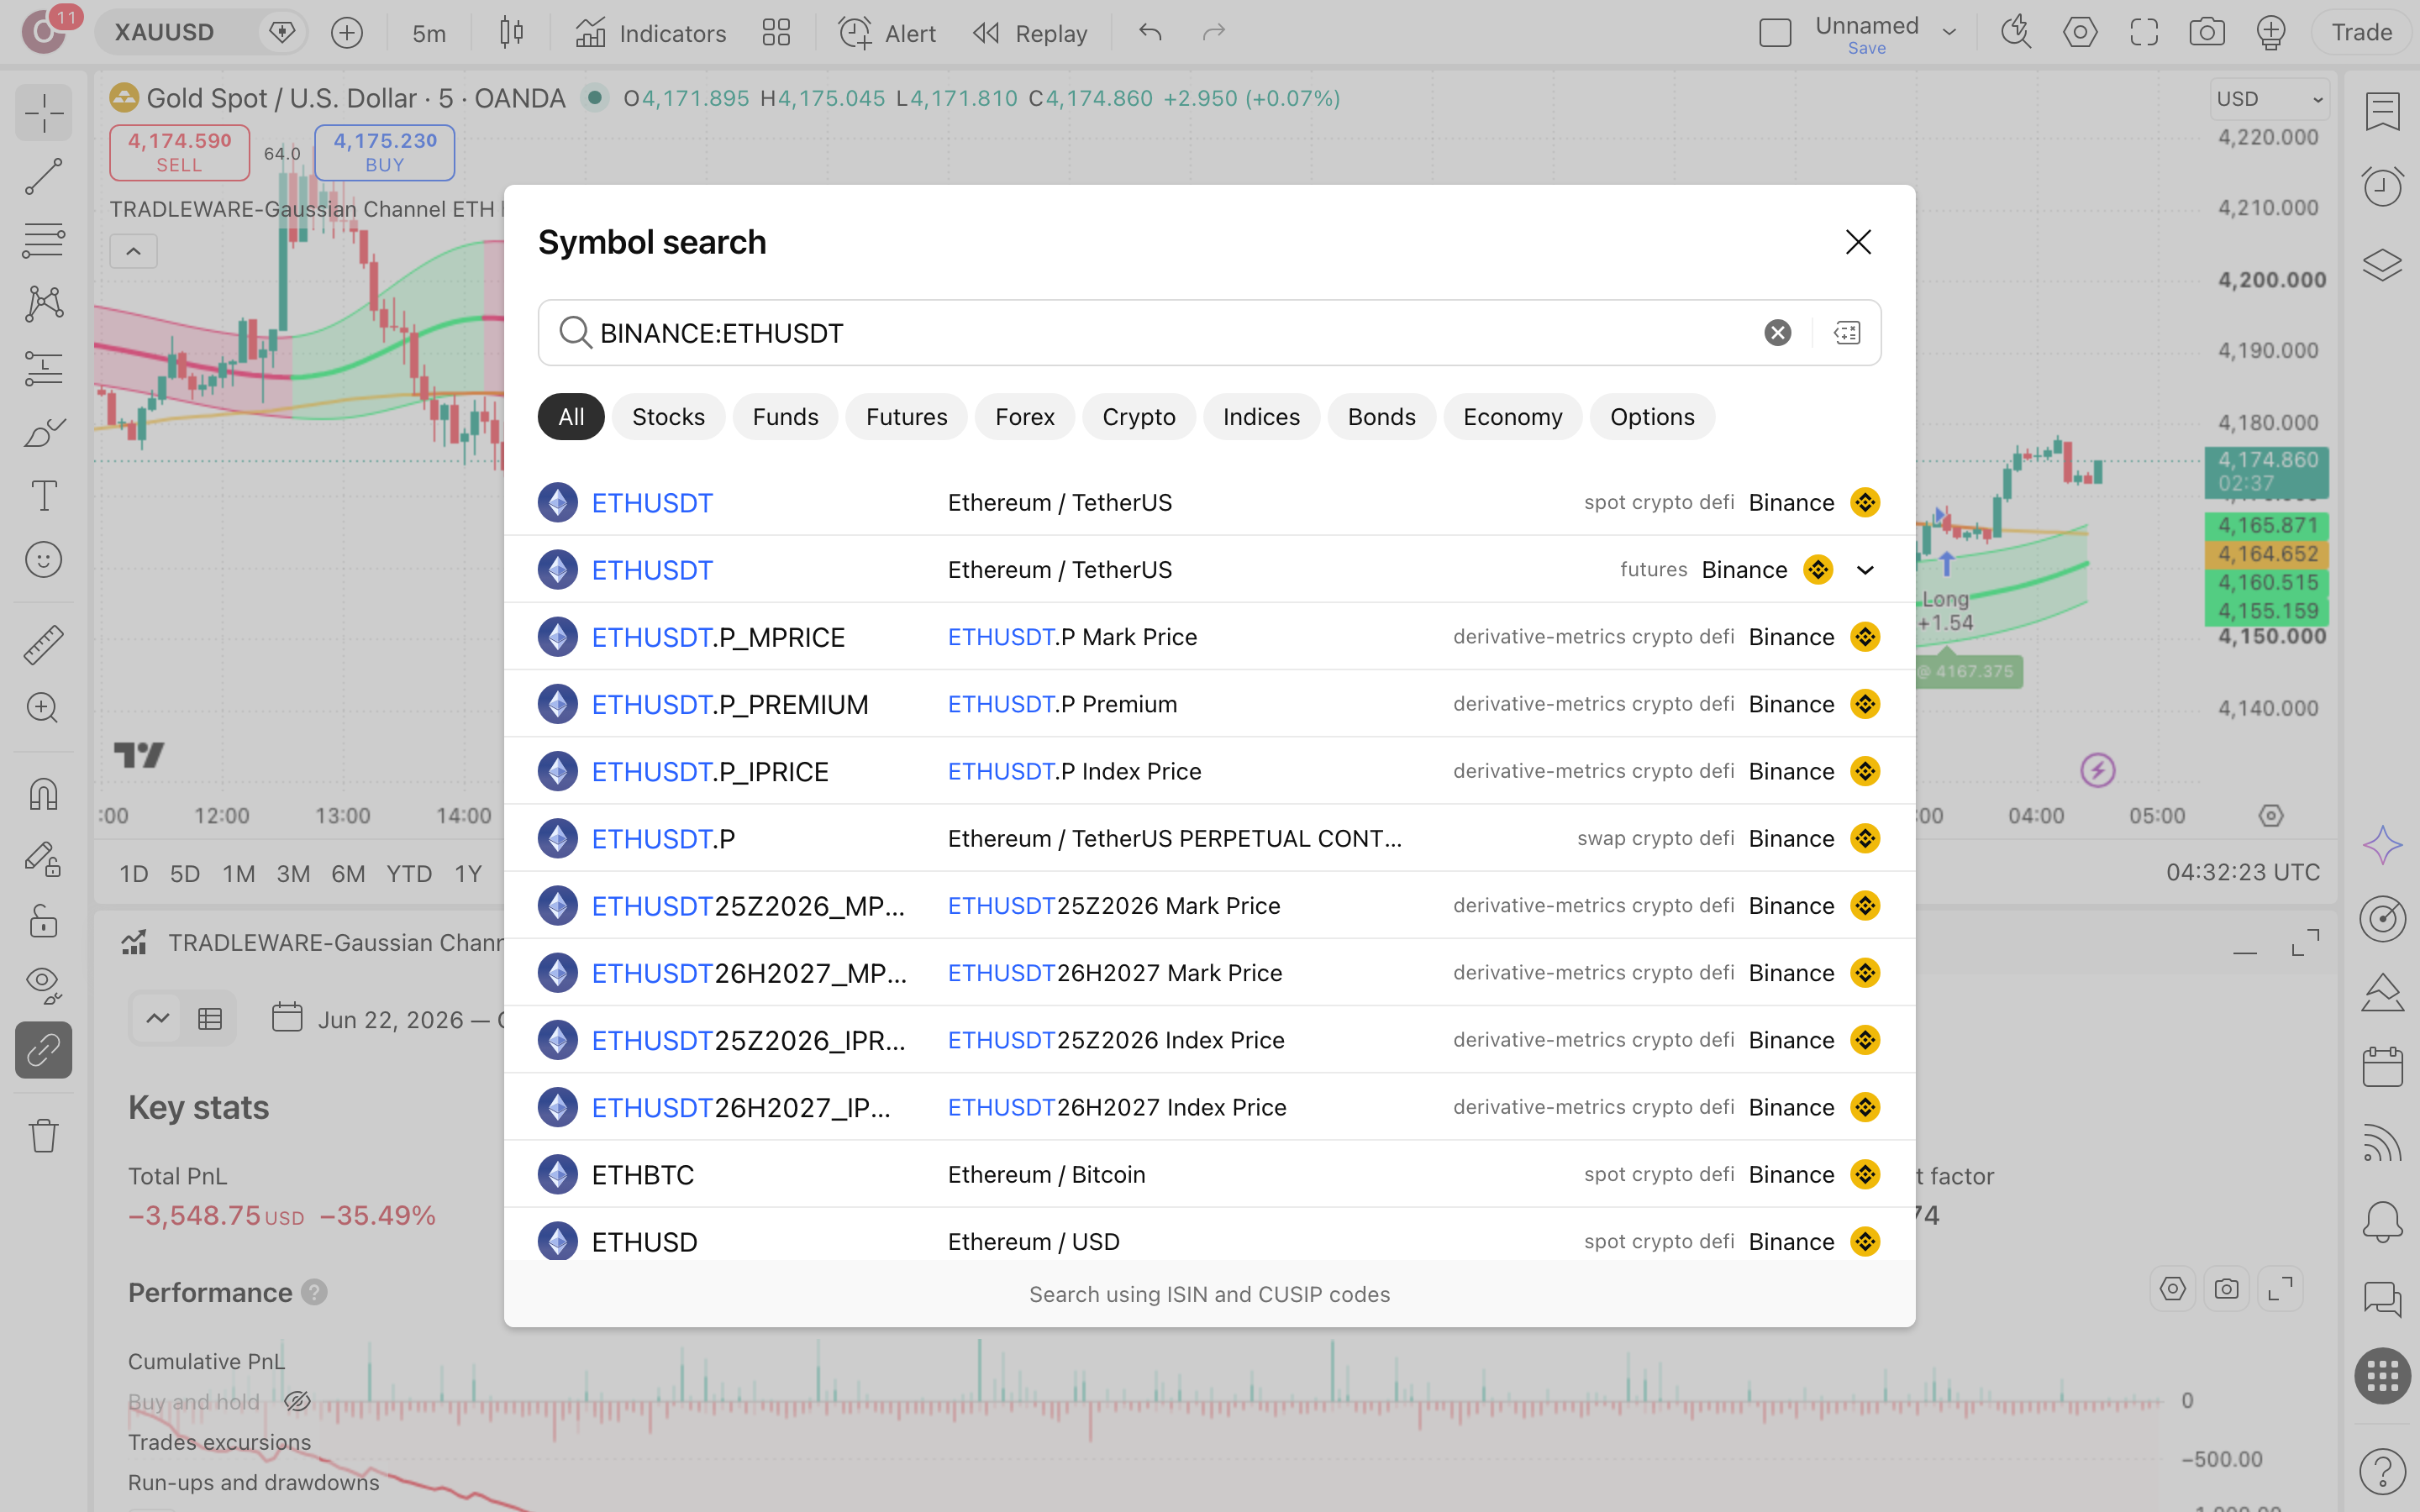Open the candle chart style dropdown
2420x1512 pixels.
tap(511, 33)
